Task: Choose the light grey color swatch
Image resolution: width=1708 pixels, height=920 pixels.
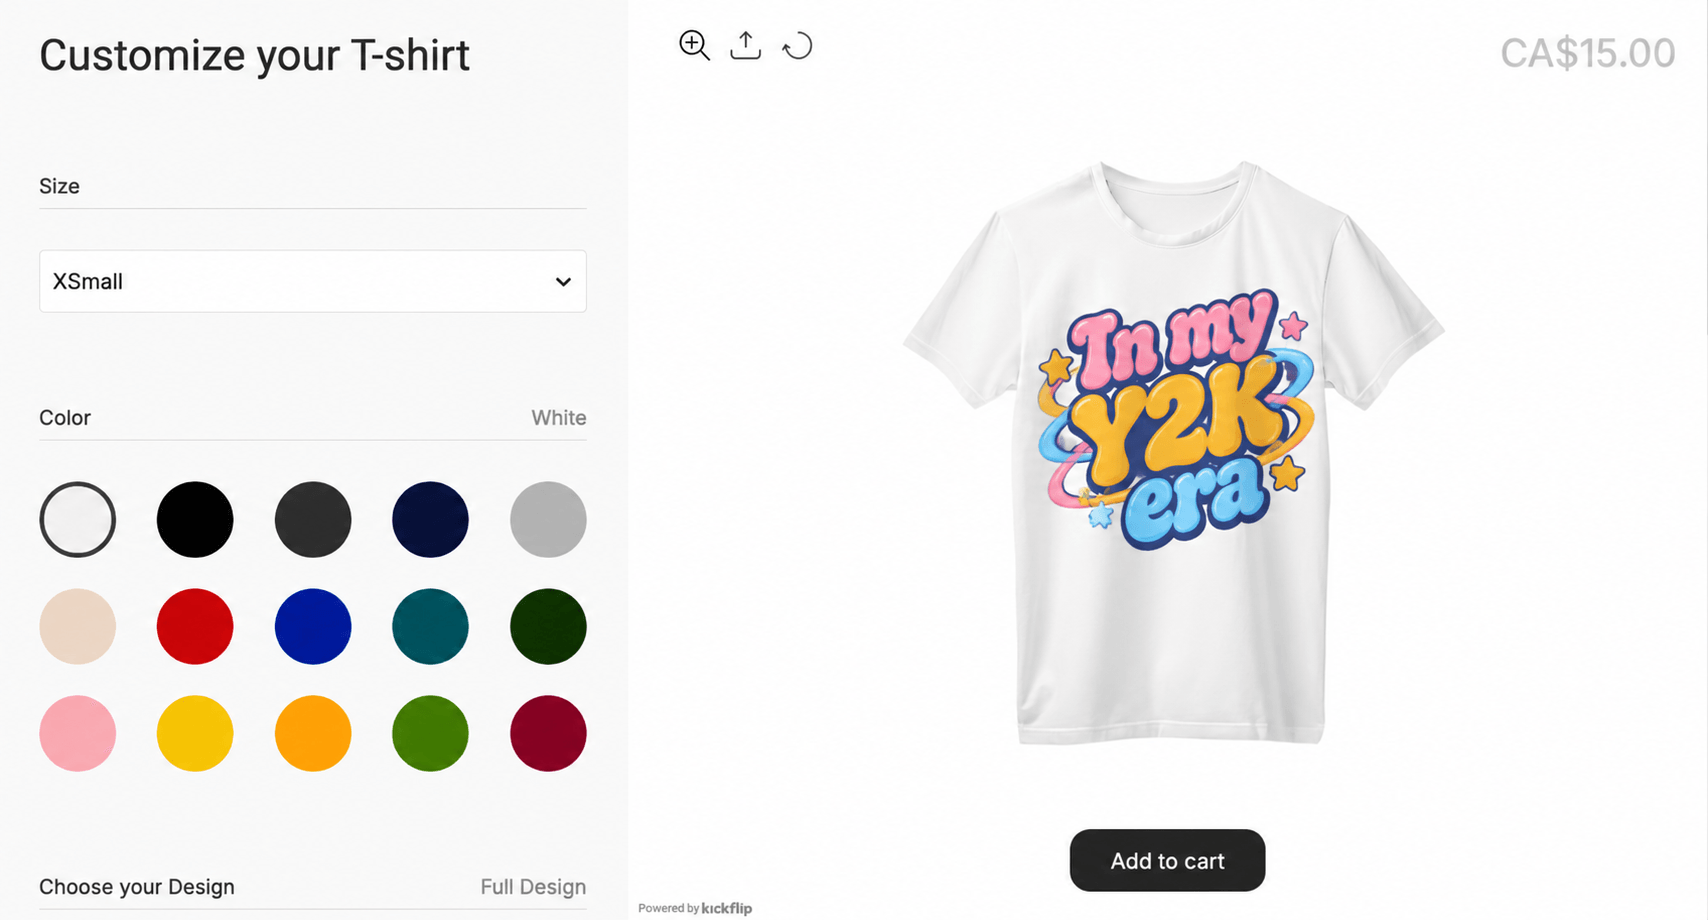Action: [x=548, y=520]
